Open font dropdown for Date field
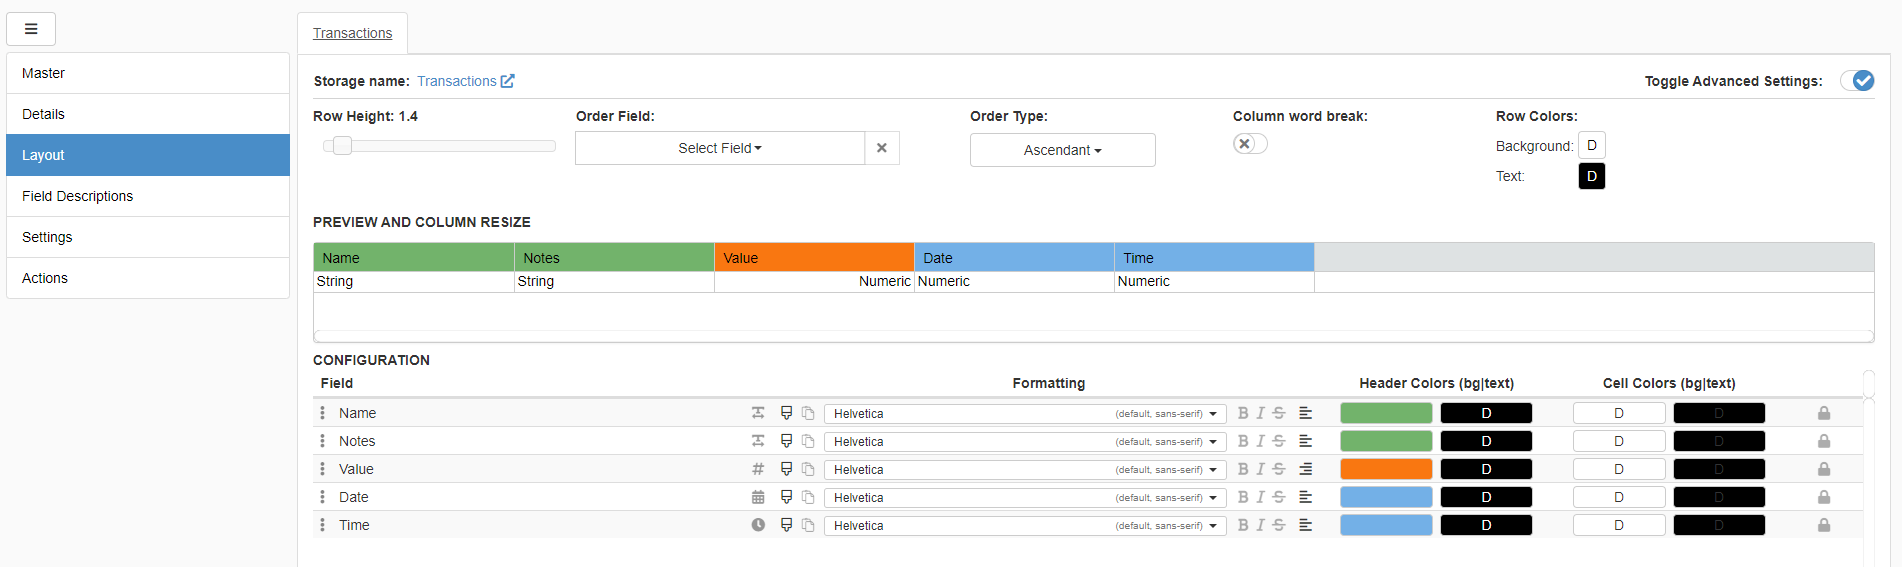The height and width of the screenshot is (567, 1902). point(1025,497)
